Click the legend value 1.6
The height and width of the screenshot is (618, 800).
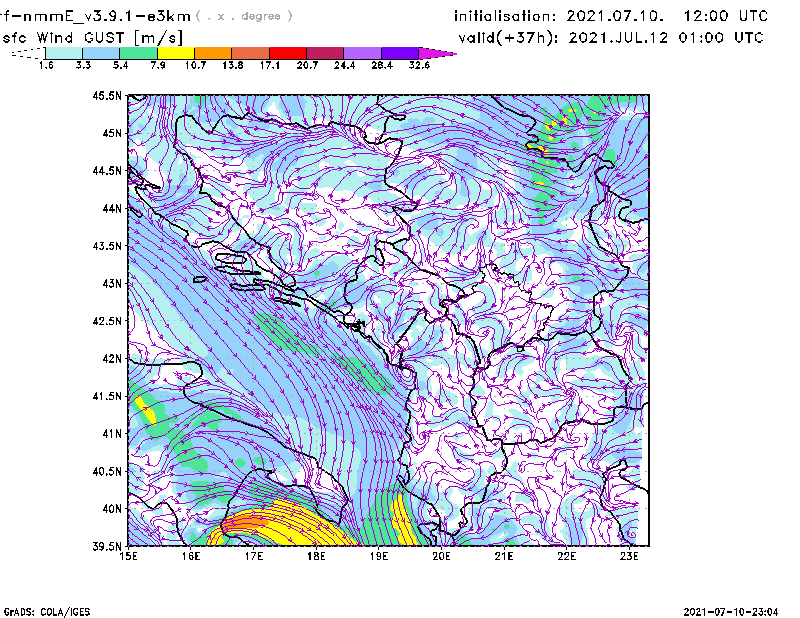point(46,65)
